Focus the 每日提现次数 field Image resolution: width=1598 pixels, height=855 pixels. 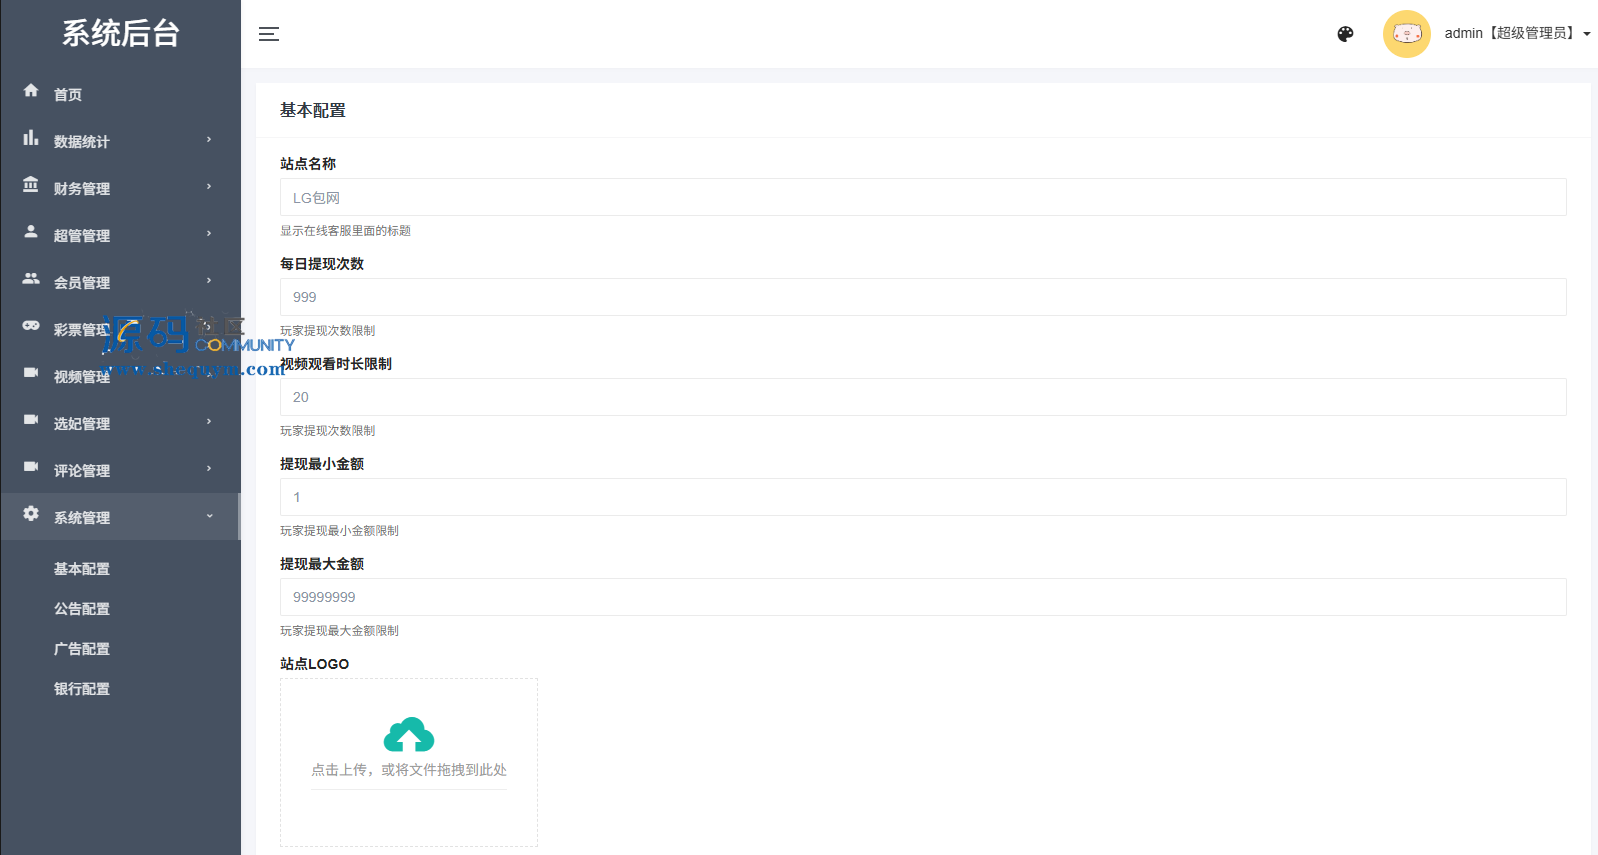click(x=922, y=297)
